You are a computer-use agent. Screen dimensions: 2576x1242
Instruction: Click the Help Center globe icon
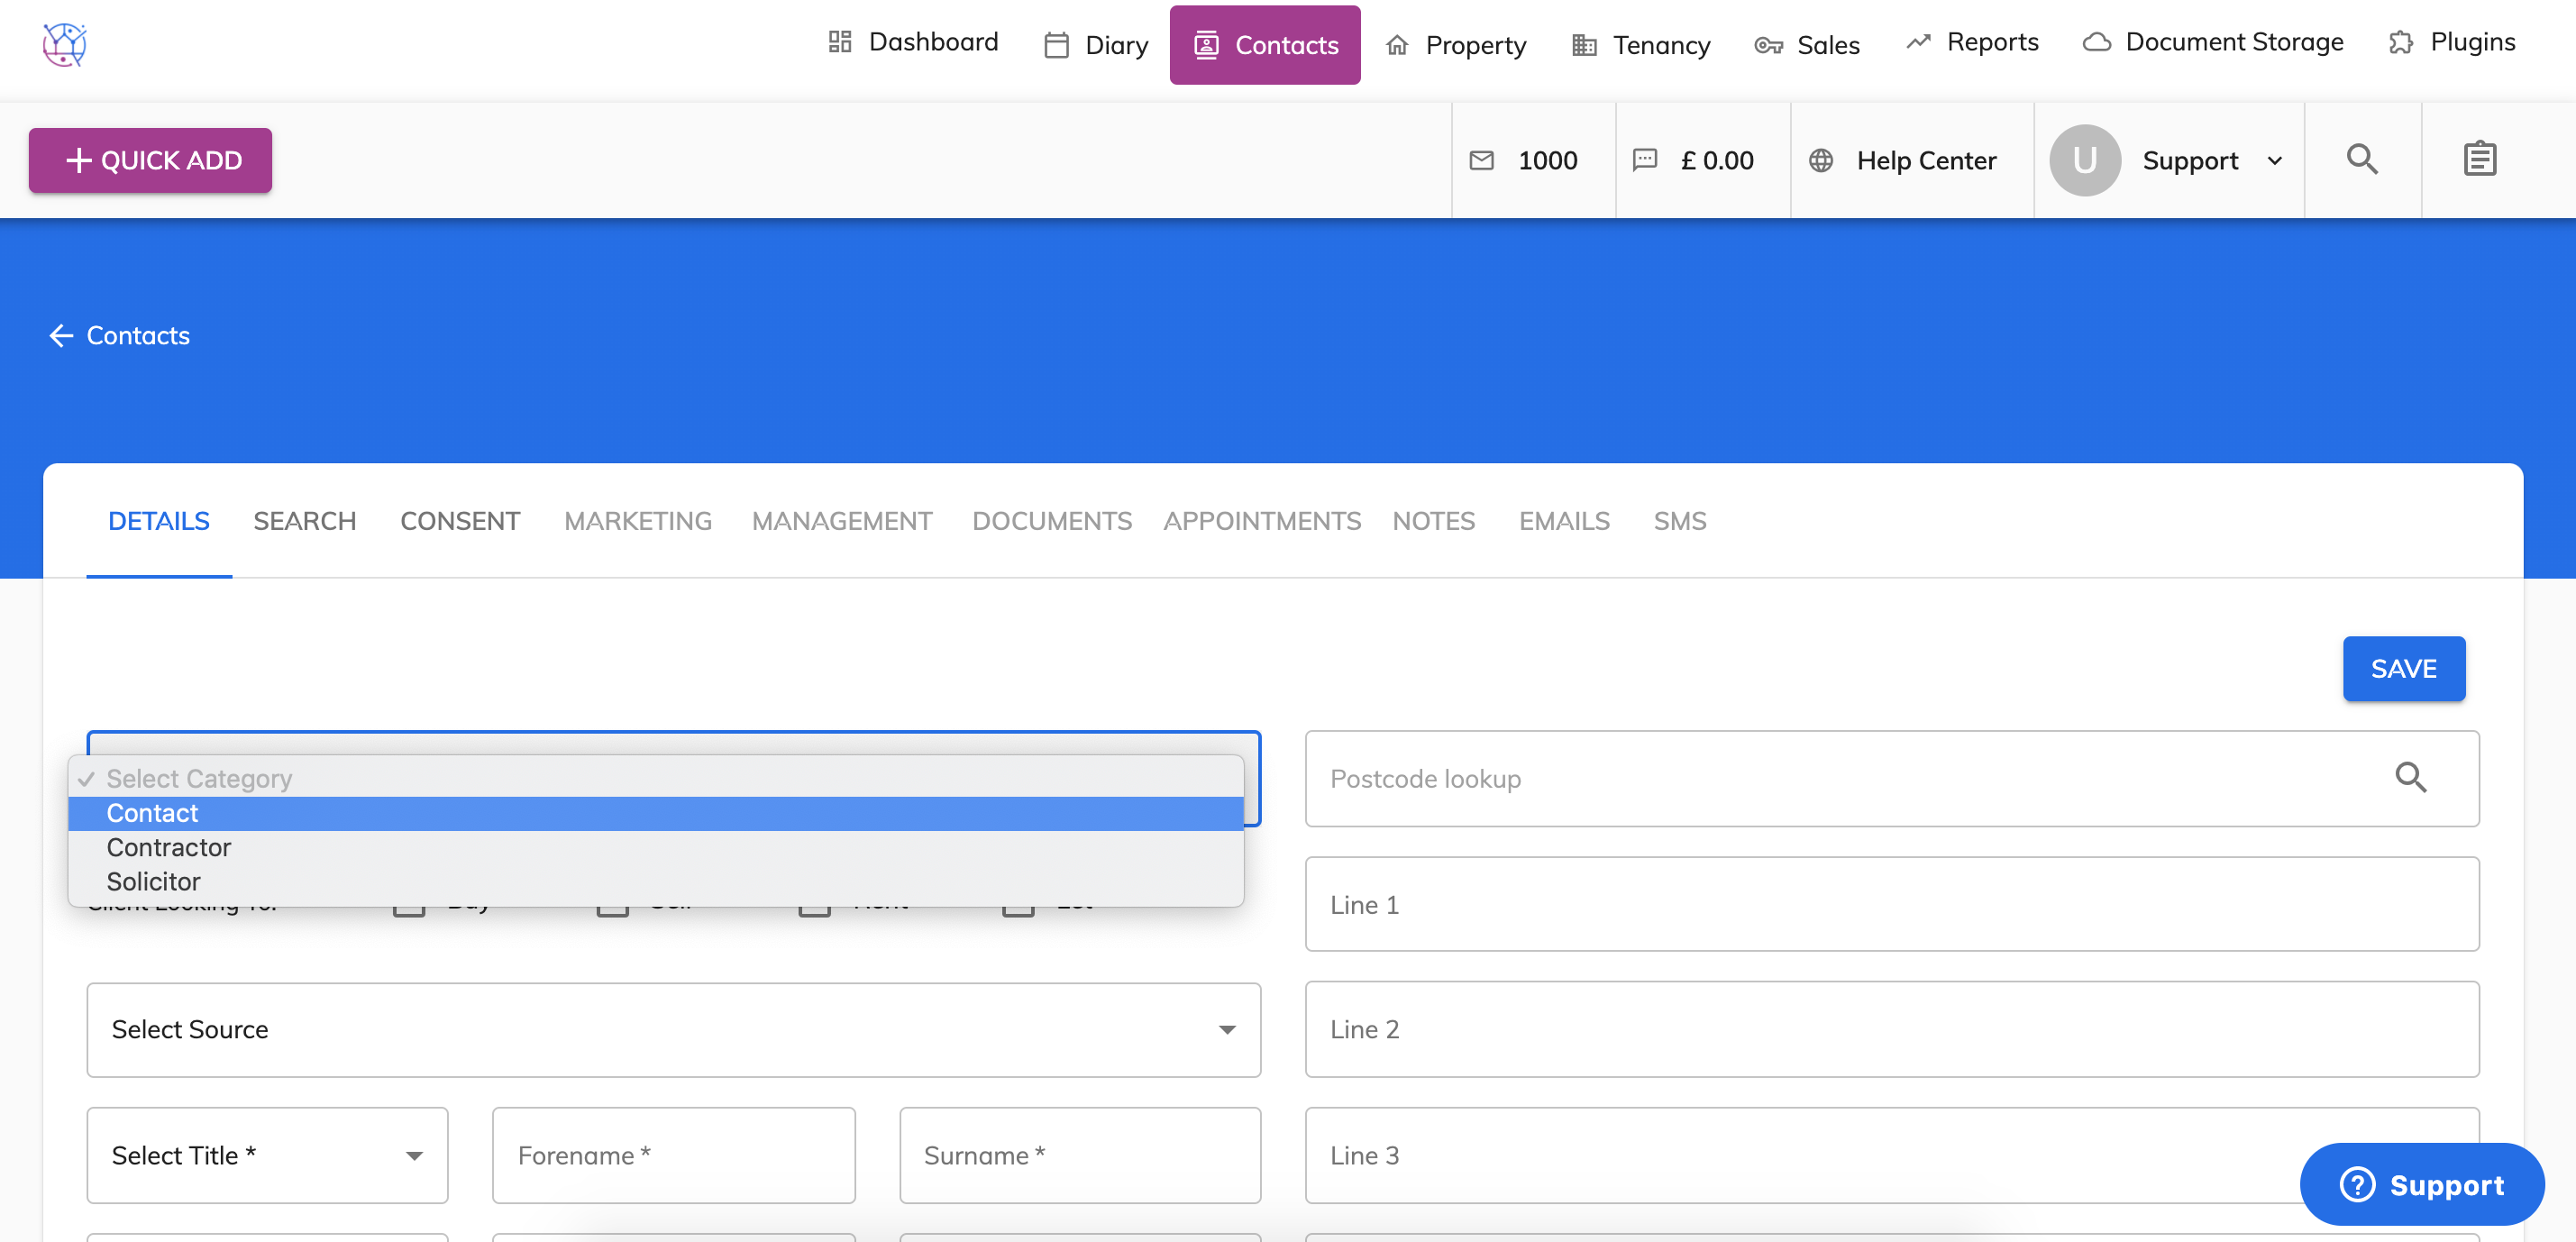pyautogui.click(x=1820, y=160)
